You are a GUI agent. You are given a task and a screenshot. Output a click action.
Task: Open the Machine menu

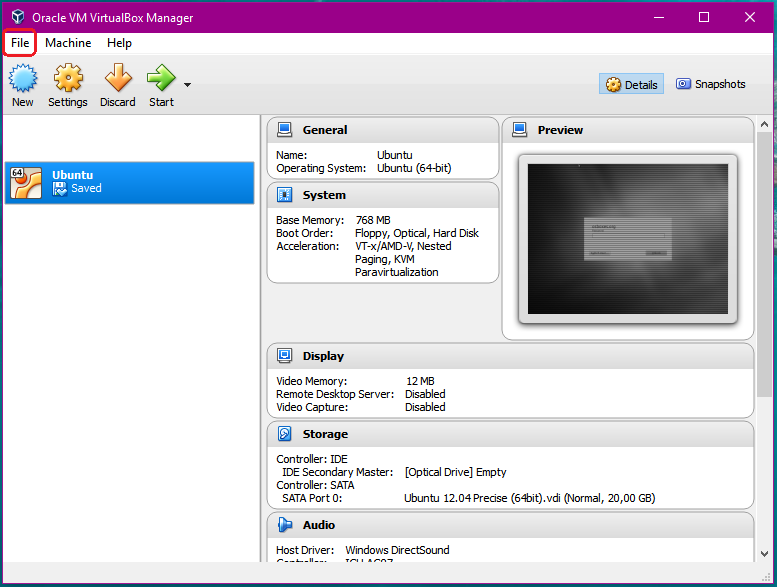[x=68, y=43]
